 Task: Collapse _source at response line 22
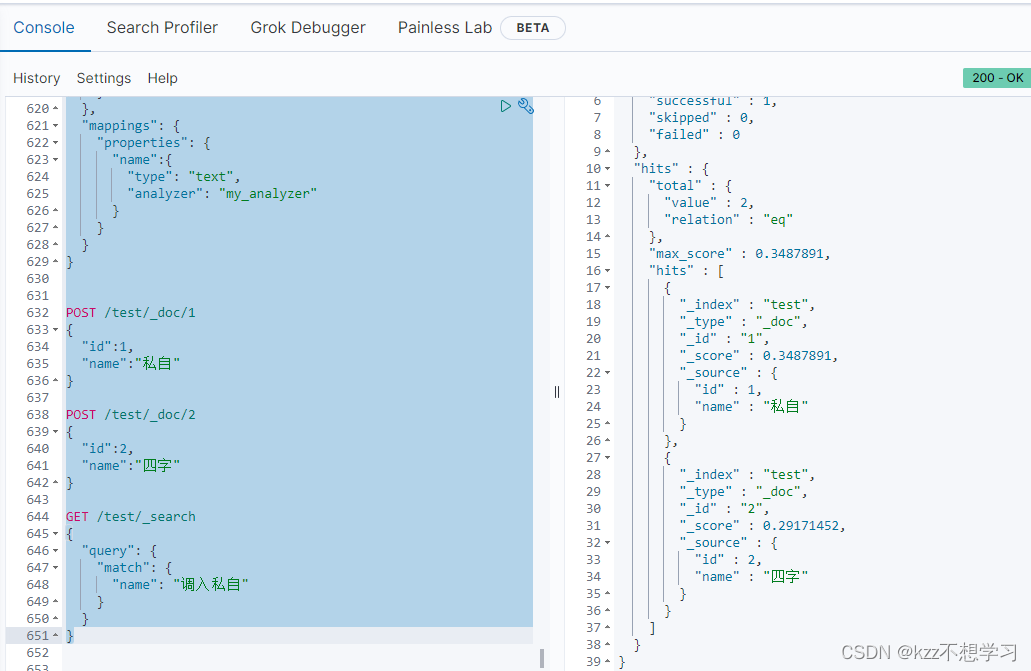coord(608,372)
